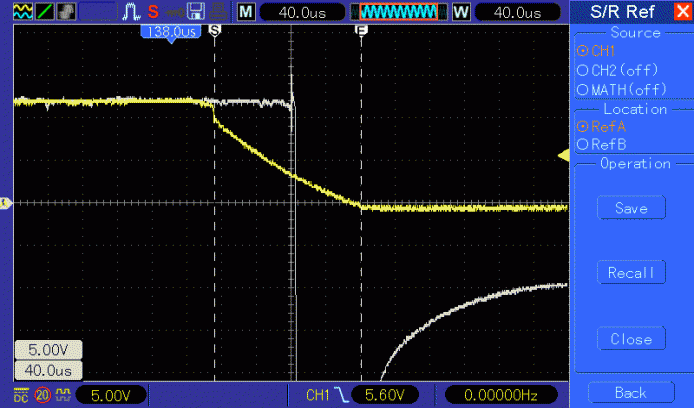Viewport: 694px width, 408px height.
Task: Select MATH(off) as the source
Action: pos(619,90)
